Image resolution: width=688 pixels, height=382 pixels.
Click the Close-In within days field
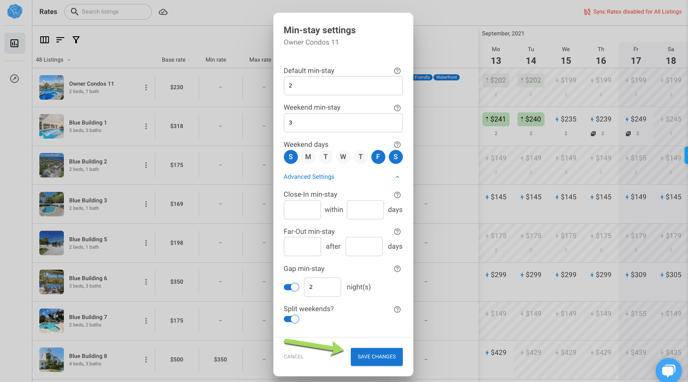click(366, 210)
